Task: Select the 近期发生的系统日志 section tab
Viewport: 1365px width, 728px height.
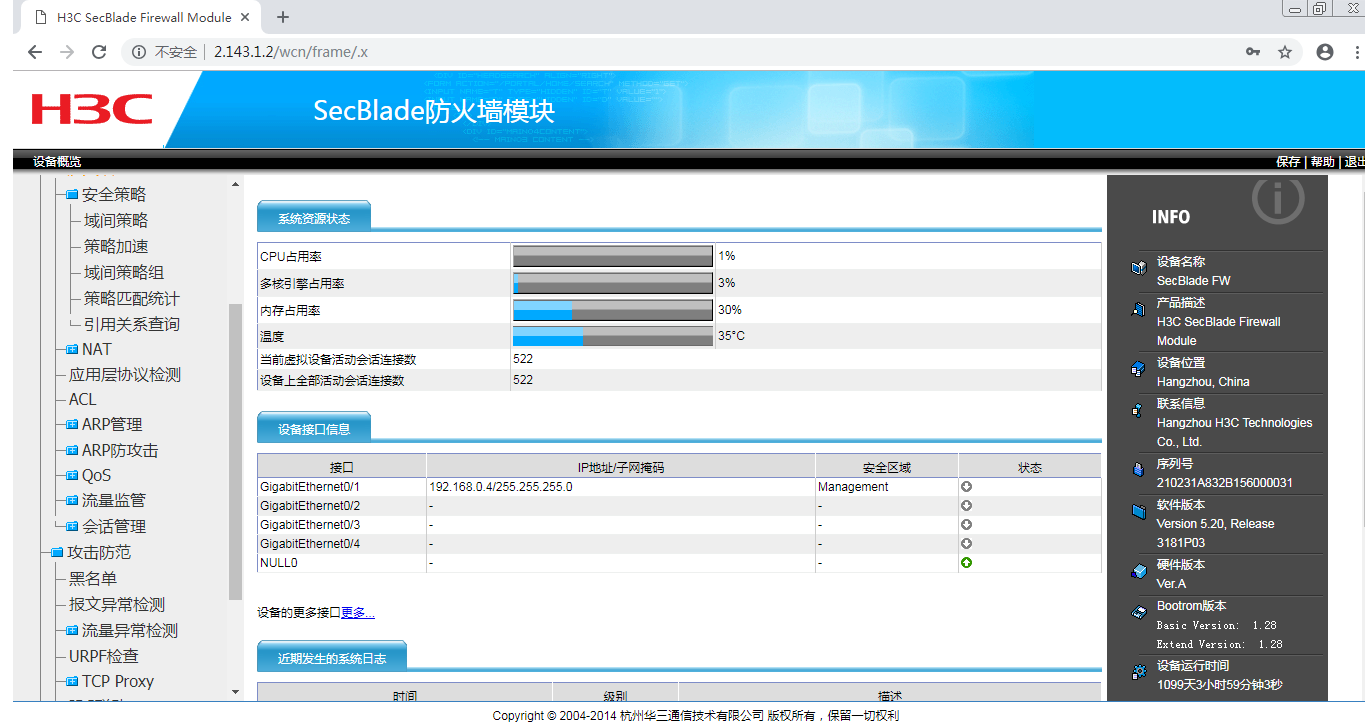Action: pyautogui.click(x=332, y=656)
